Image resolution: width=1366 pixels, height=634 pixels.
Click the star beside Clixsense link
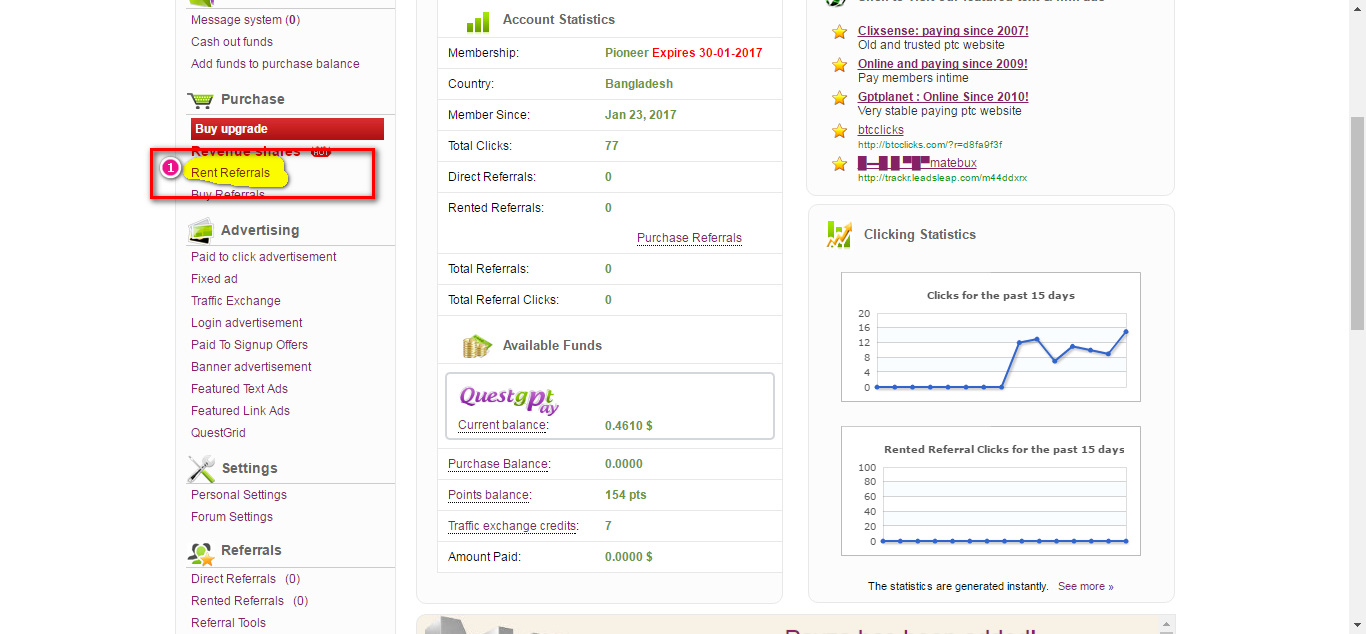coord(840,32)
